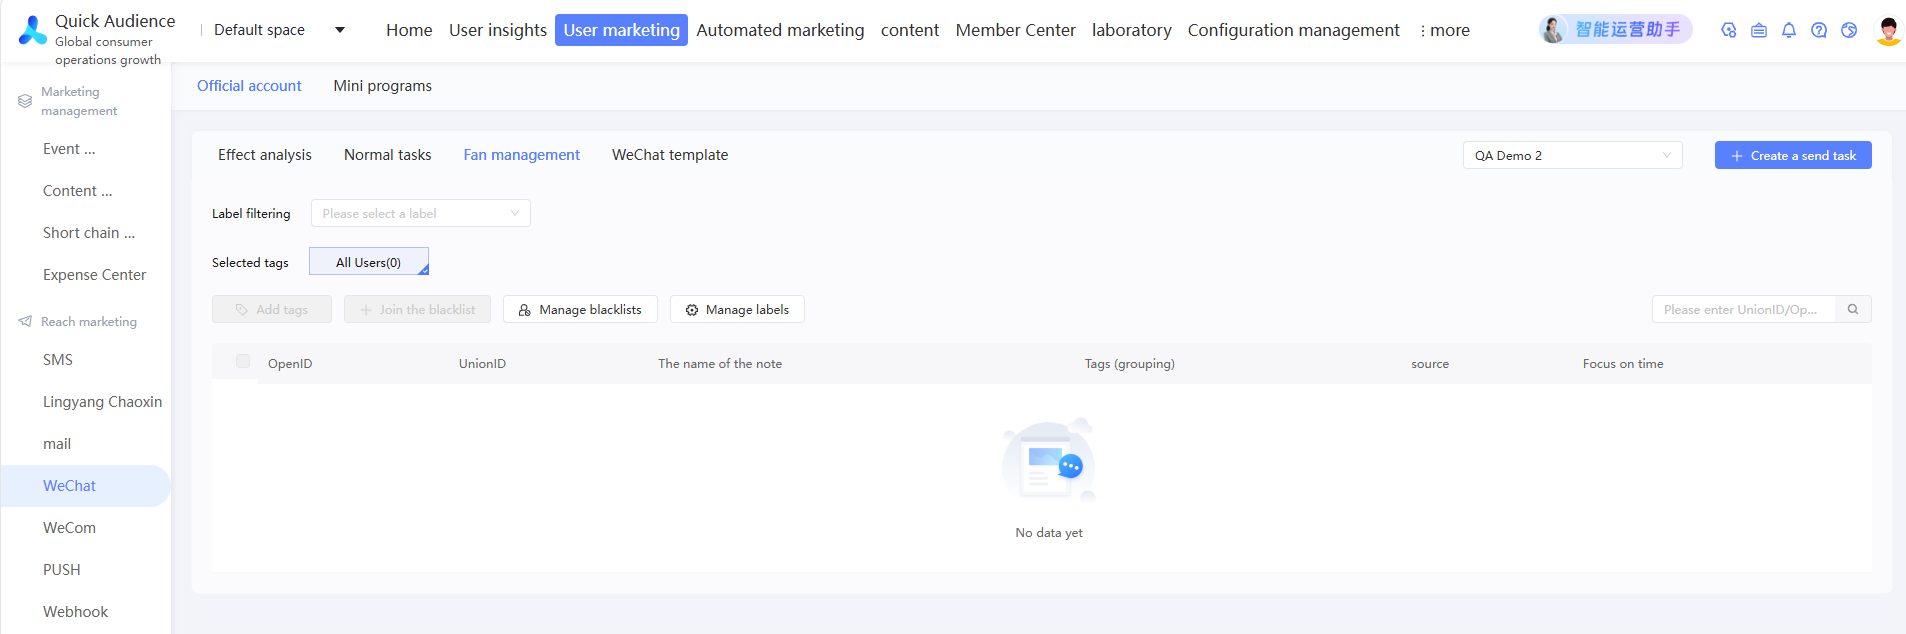
Task: Go to the Home menu
Action: (x=409, y=30)
